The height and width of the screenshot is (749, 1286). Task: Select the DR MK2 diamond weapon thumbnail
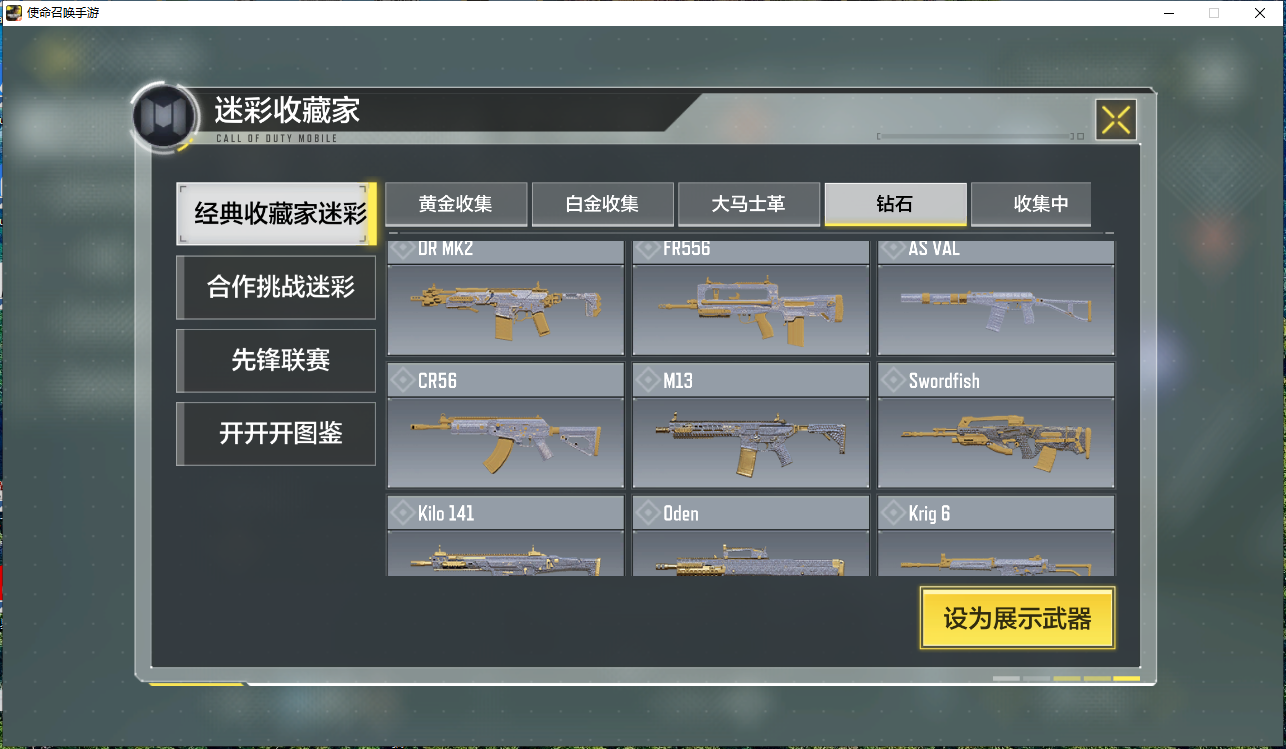506,298
